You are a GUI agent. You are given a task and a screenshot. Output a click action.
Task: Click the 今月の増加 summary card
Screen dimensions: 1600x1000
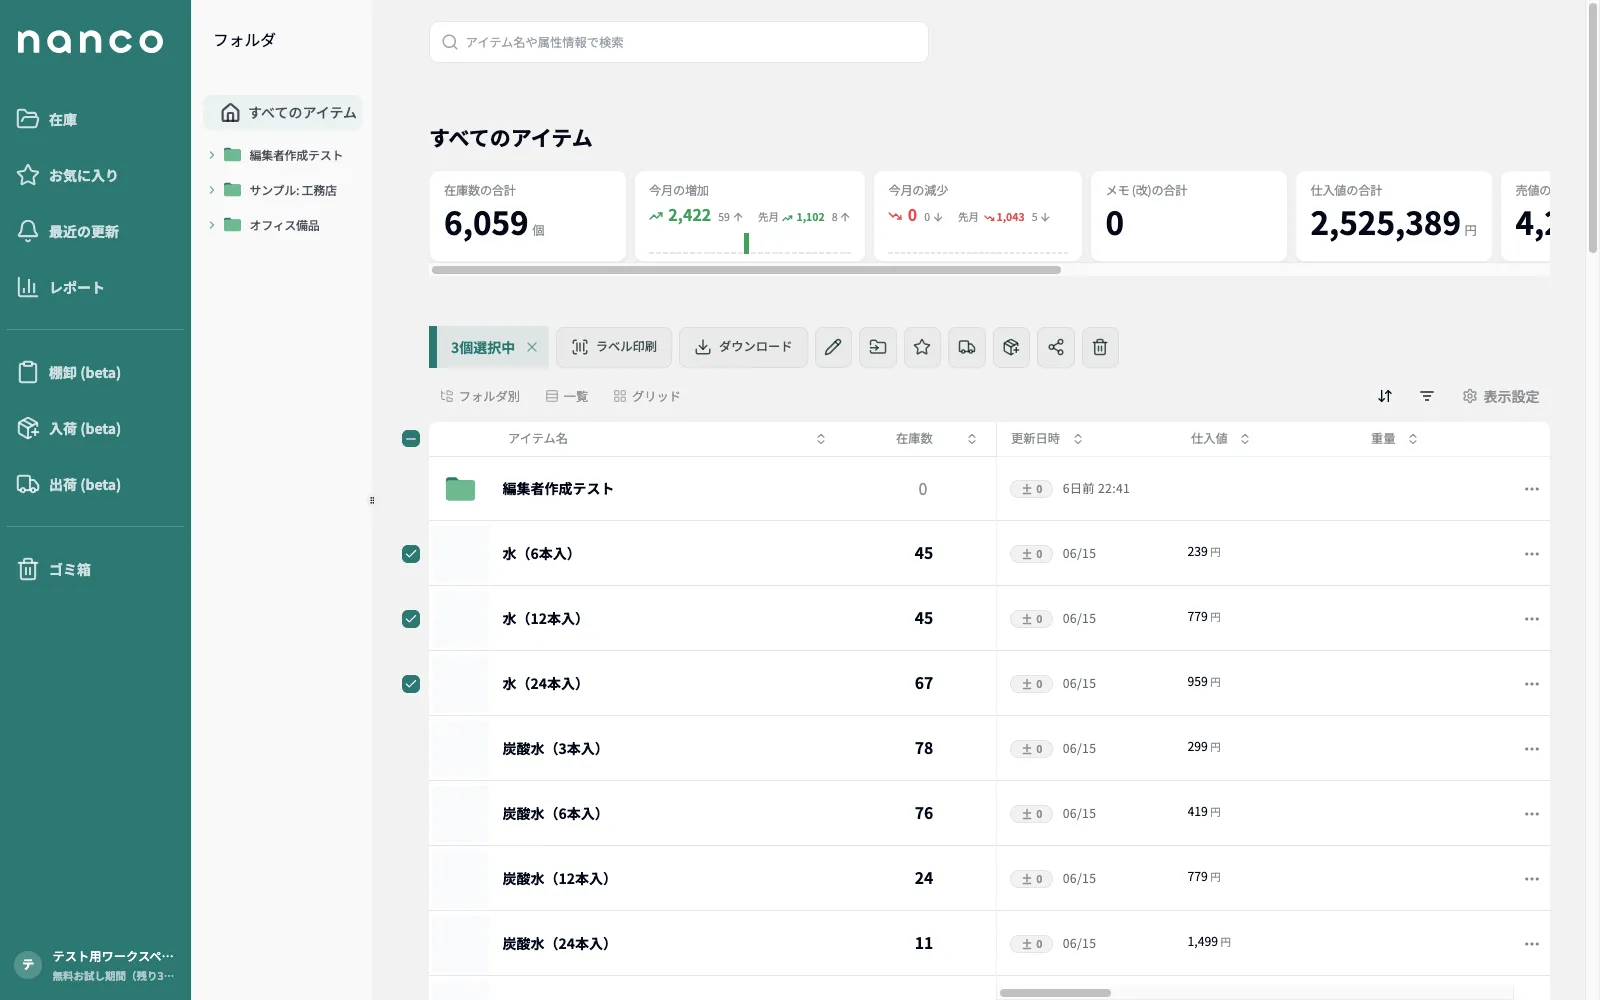point(750,216)
